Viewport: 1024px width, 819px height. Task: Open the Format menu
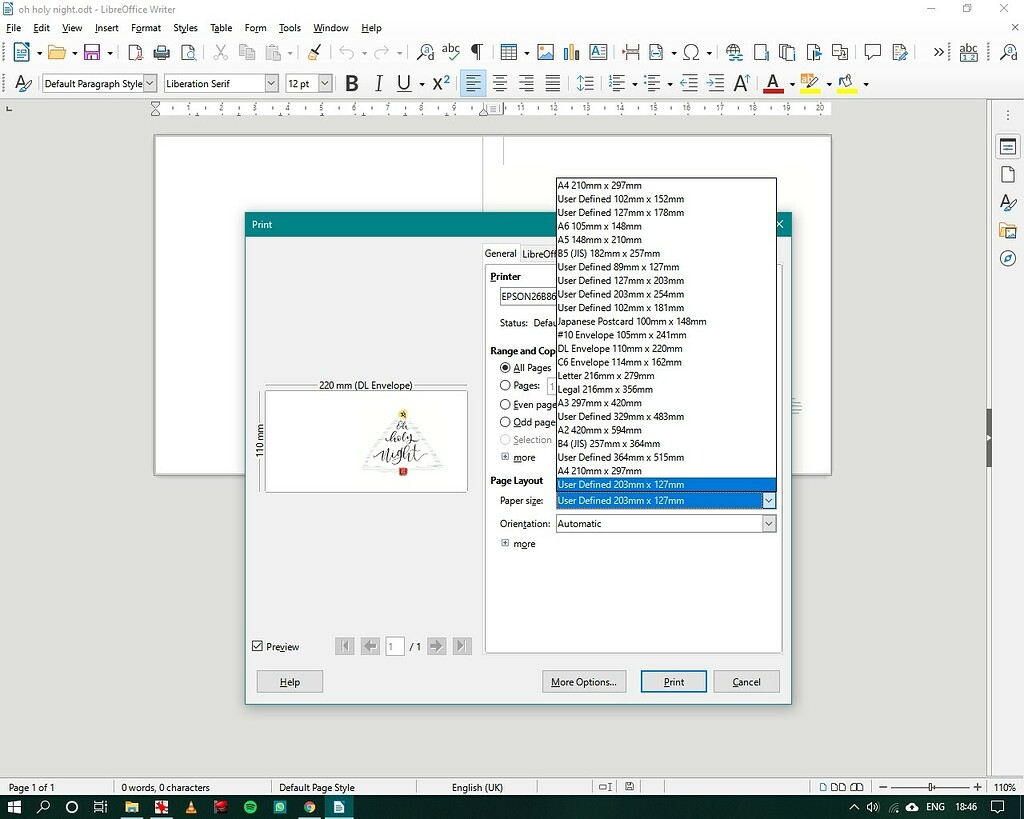coord(146,28)
